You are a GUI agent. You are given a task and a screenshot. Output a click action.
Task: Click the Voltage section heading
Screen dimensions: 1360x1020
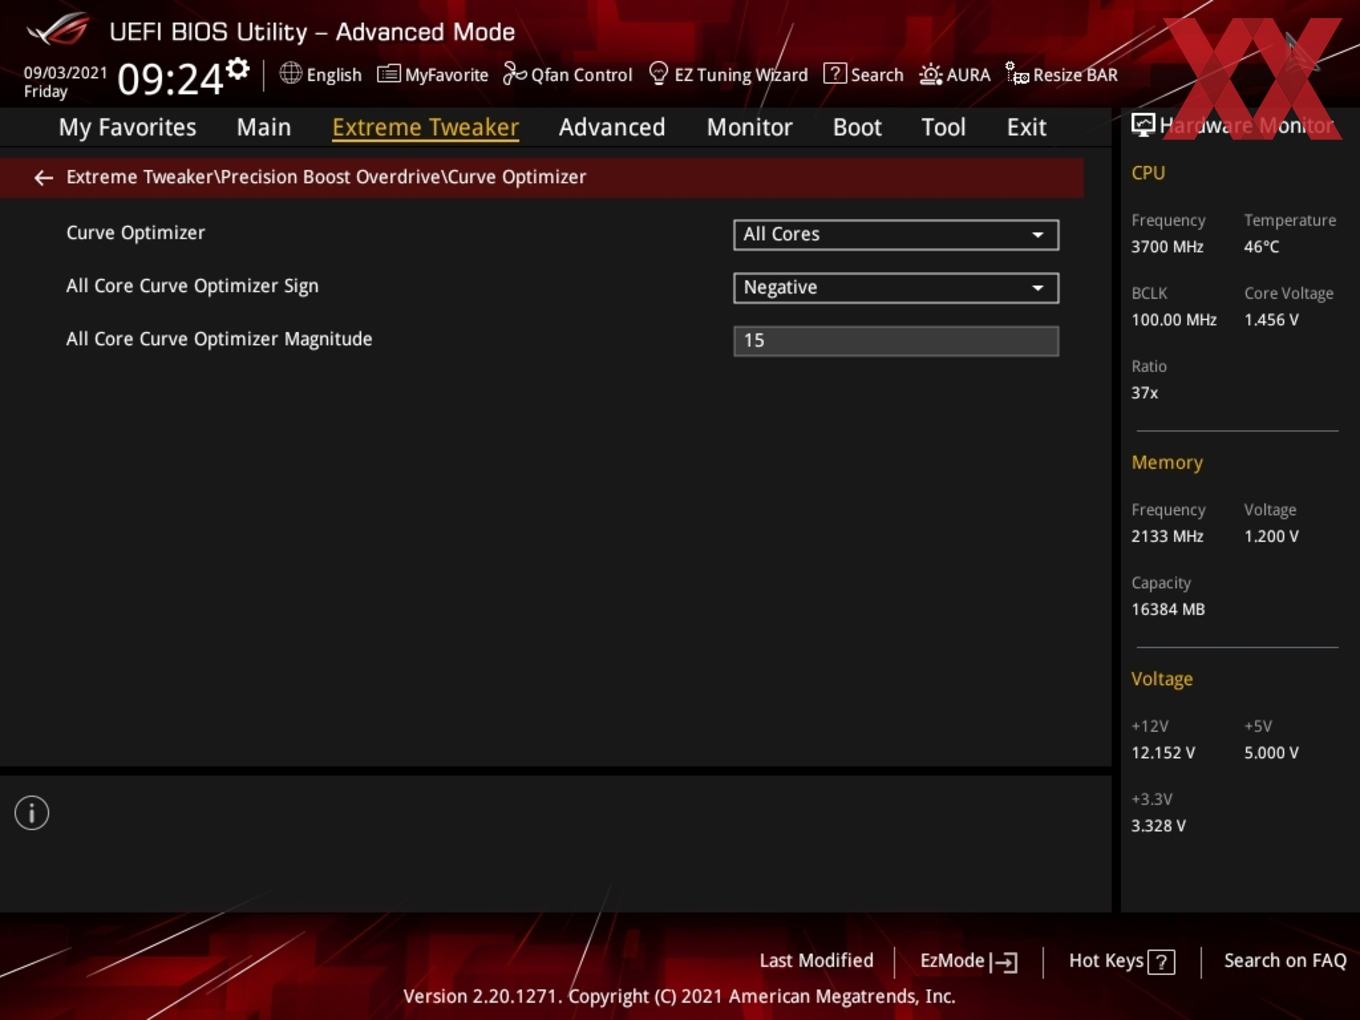pos(1162,678)
